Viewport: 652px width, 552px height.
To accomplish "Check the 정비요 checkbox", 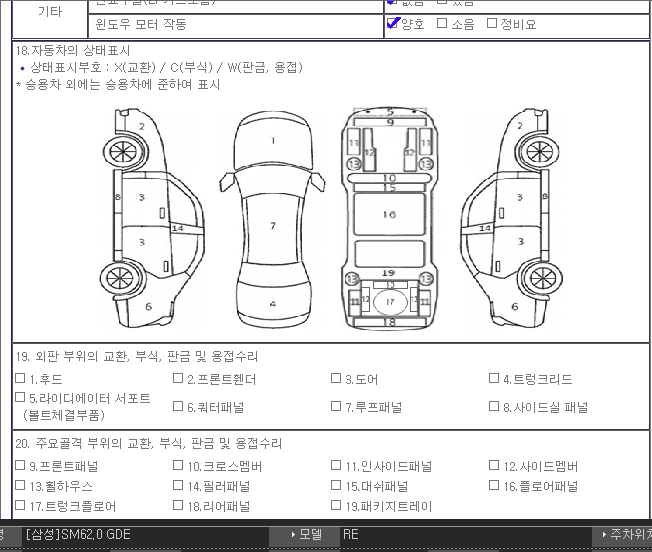I will 491,23.
